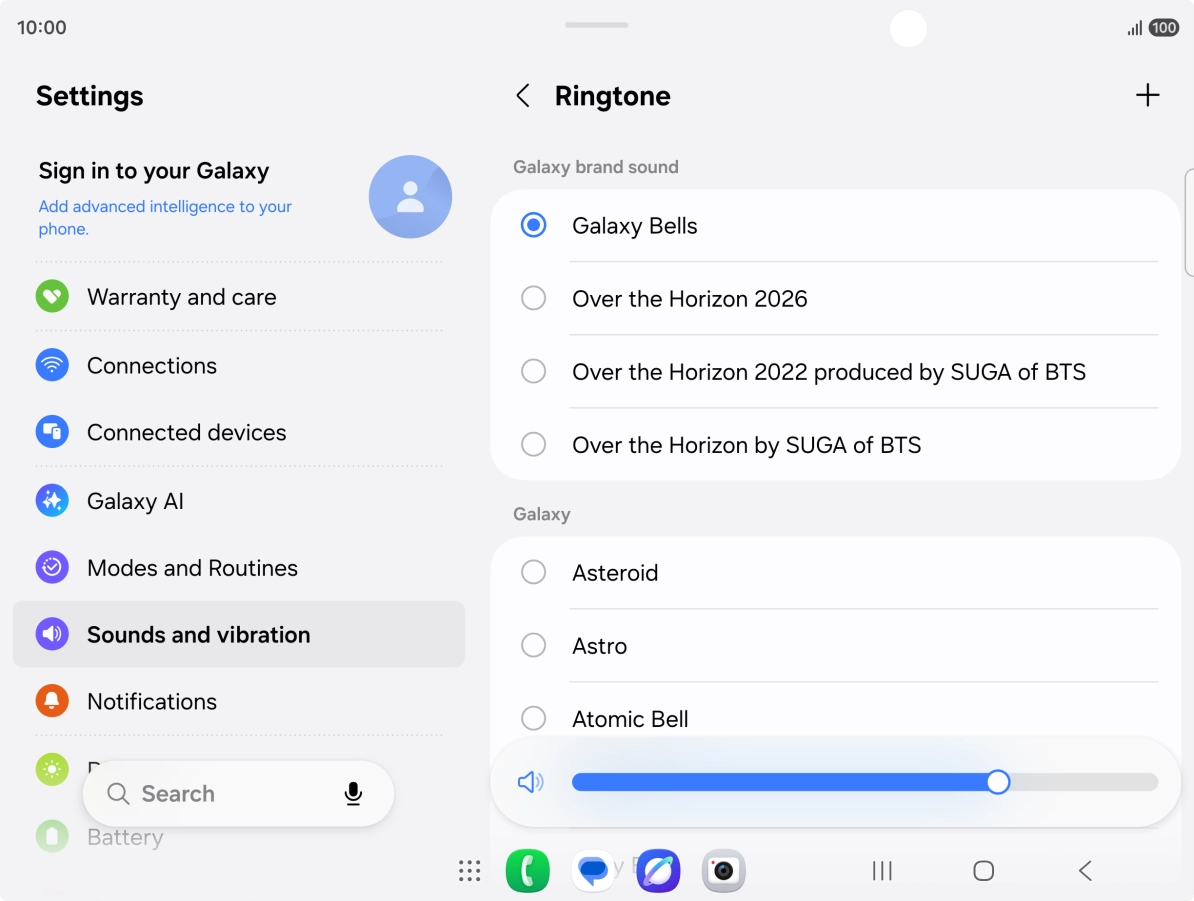
Task: Select Astro ringtone
Action: (x=835, y=646)
